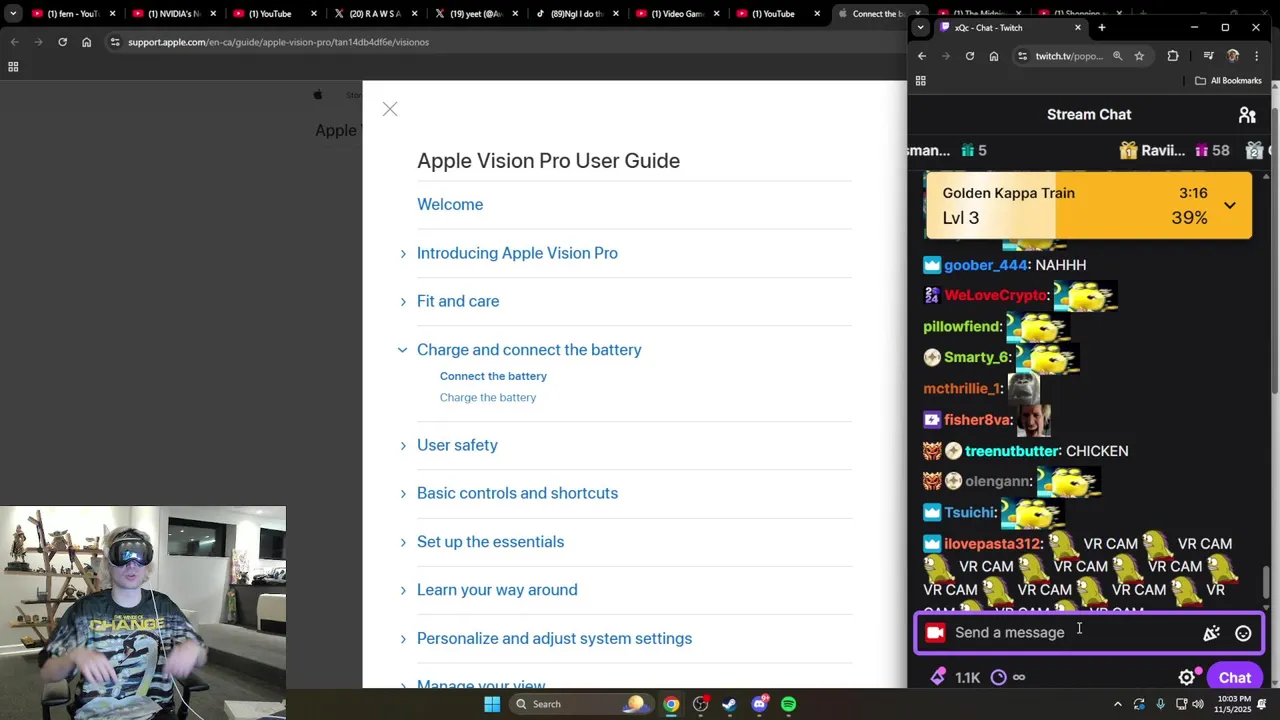Collapse Charge and connect the battery section
Screen dimensions: 1280x720
pyautogui.click(x=403, y=350)
